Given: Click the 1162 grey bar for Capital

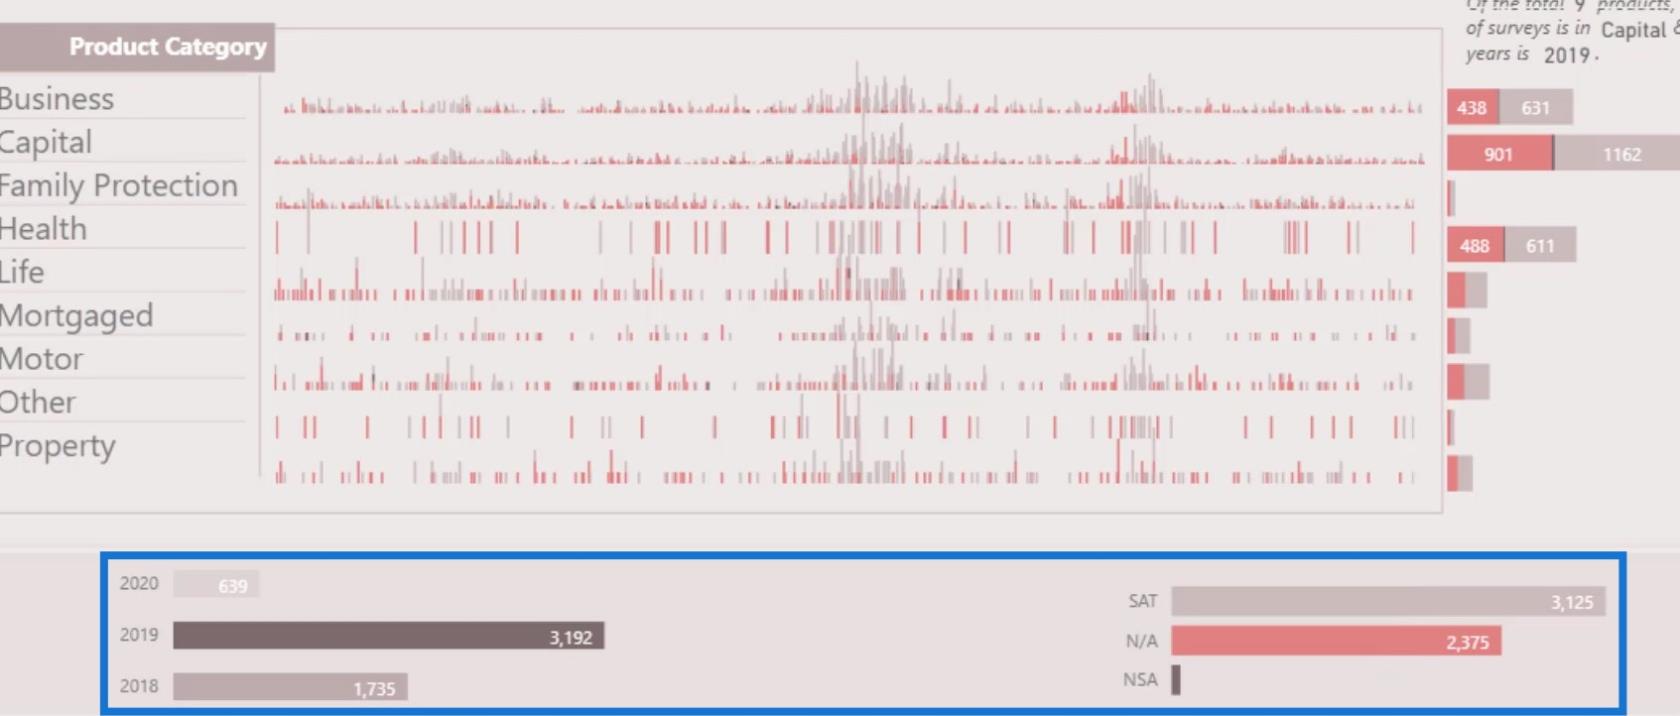Looking at the screenshot, I should 1617,154.
